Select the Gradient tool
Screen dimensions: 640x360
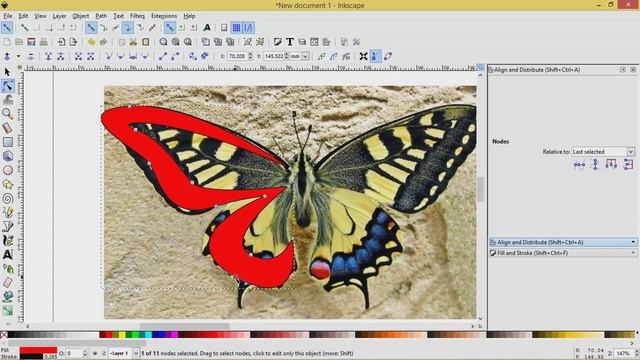(7, 311)
